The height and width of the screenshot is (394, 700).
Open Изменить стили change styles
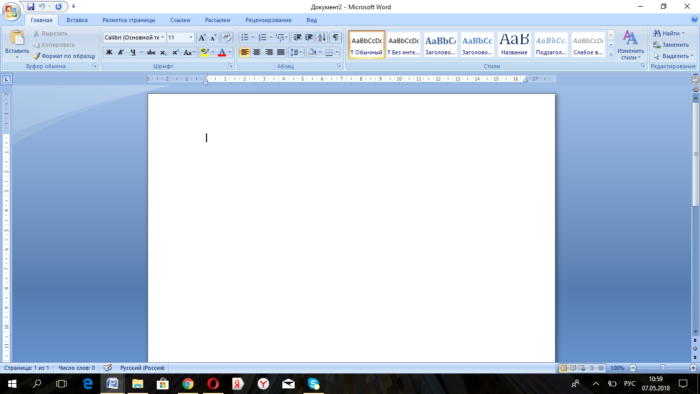(630, 45)
